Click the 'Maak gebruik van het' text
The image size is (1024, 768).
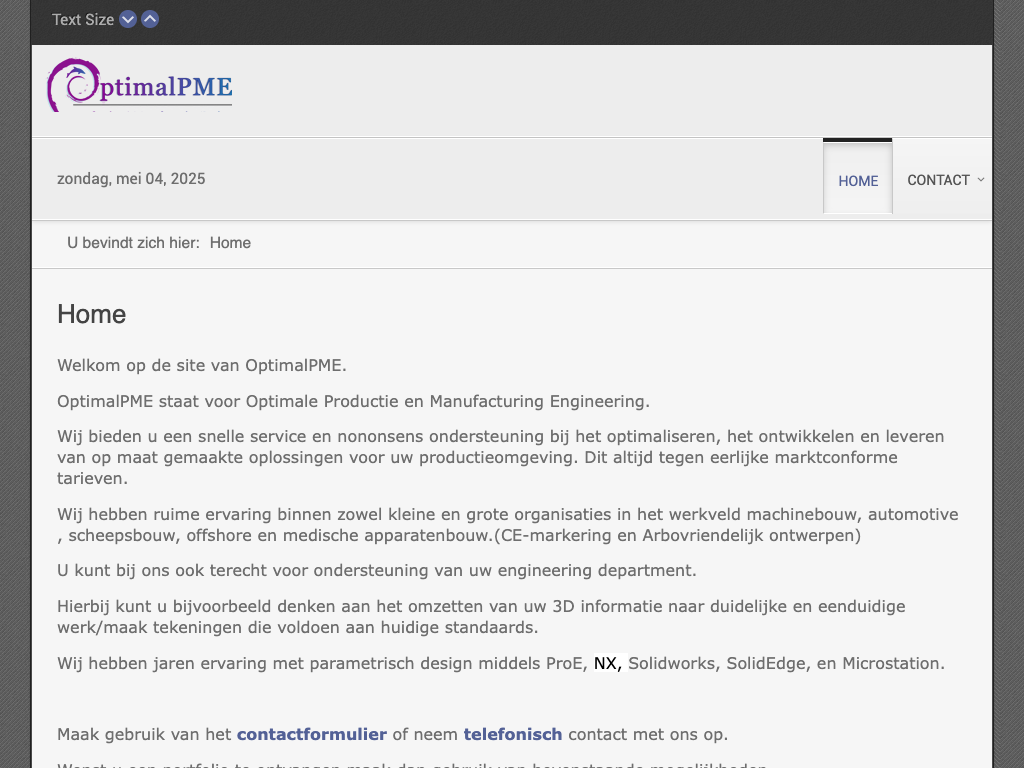pos(144,734)
